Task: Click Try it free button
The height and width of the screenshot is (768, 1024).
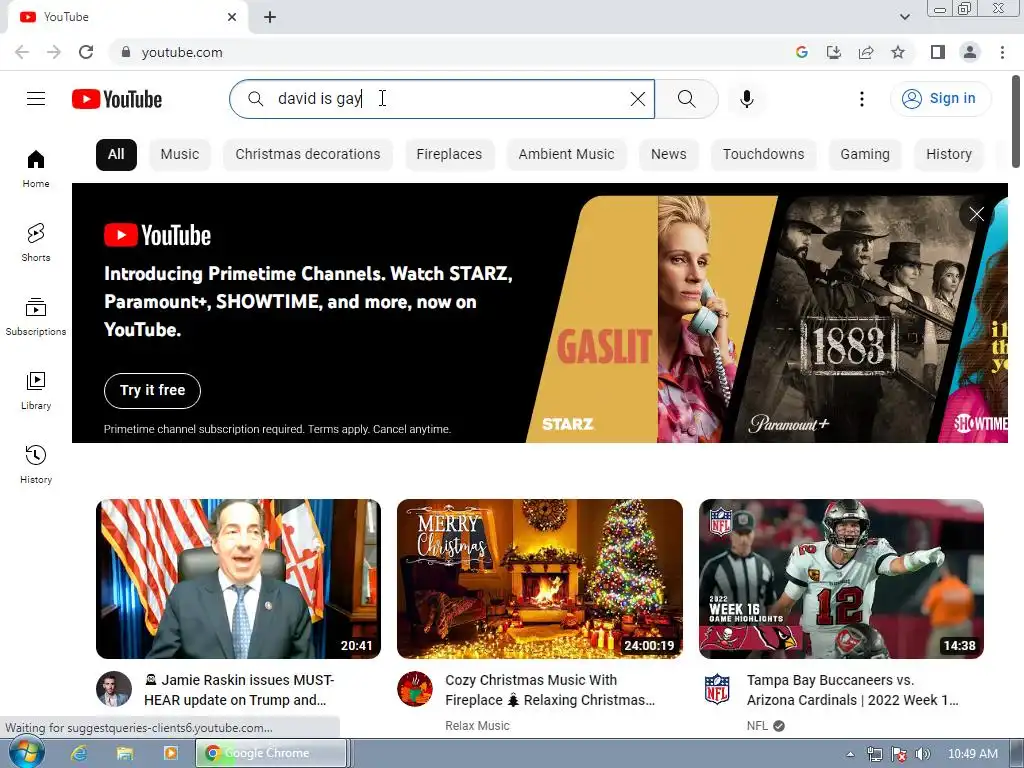Action: point(152,391)
